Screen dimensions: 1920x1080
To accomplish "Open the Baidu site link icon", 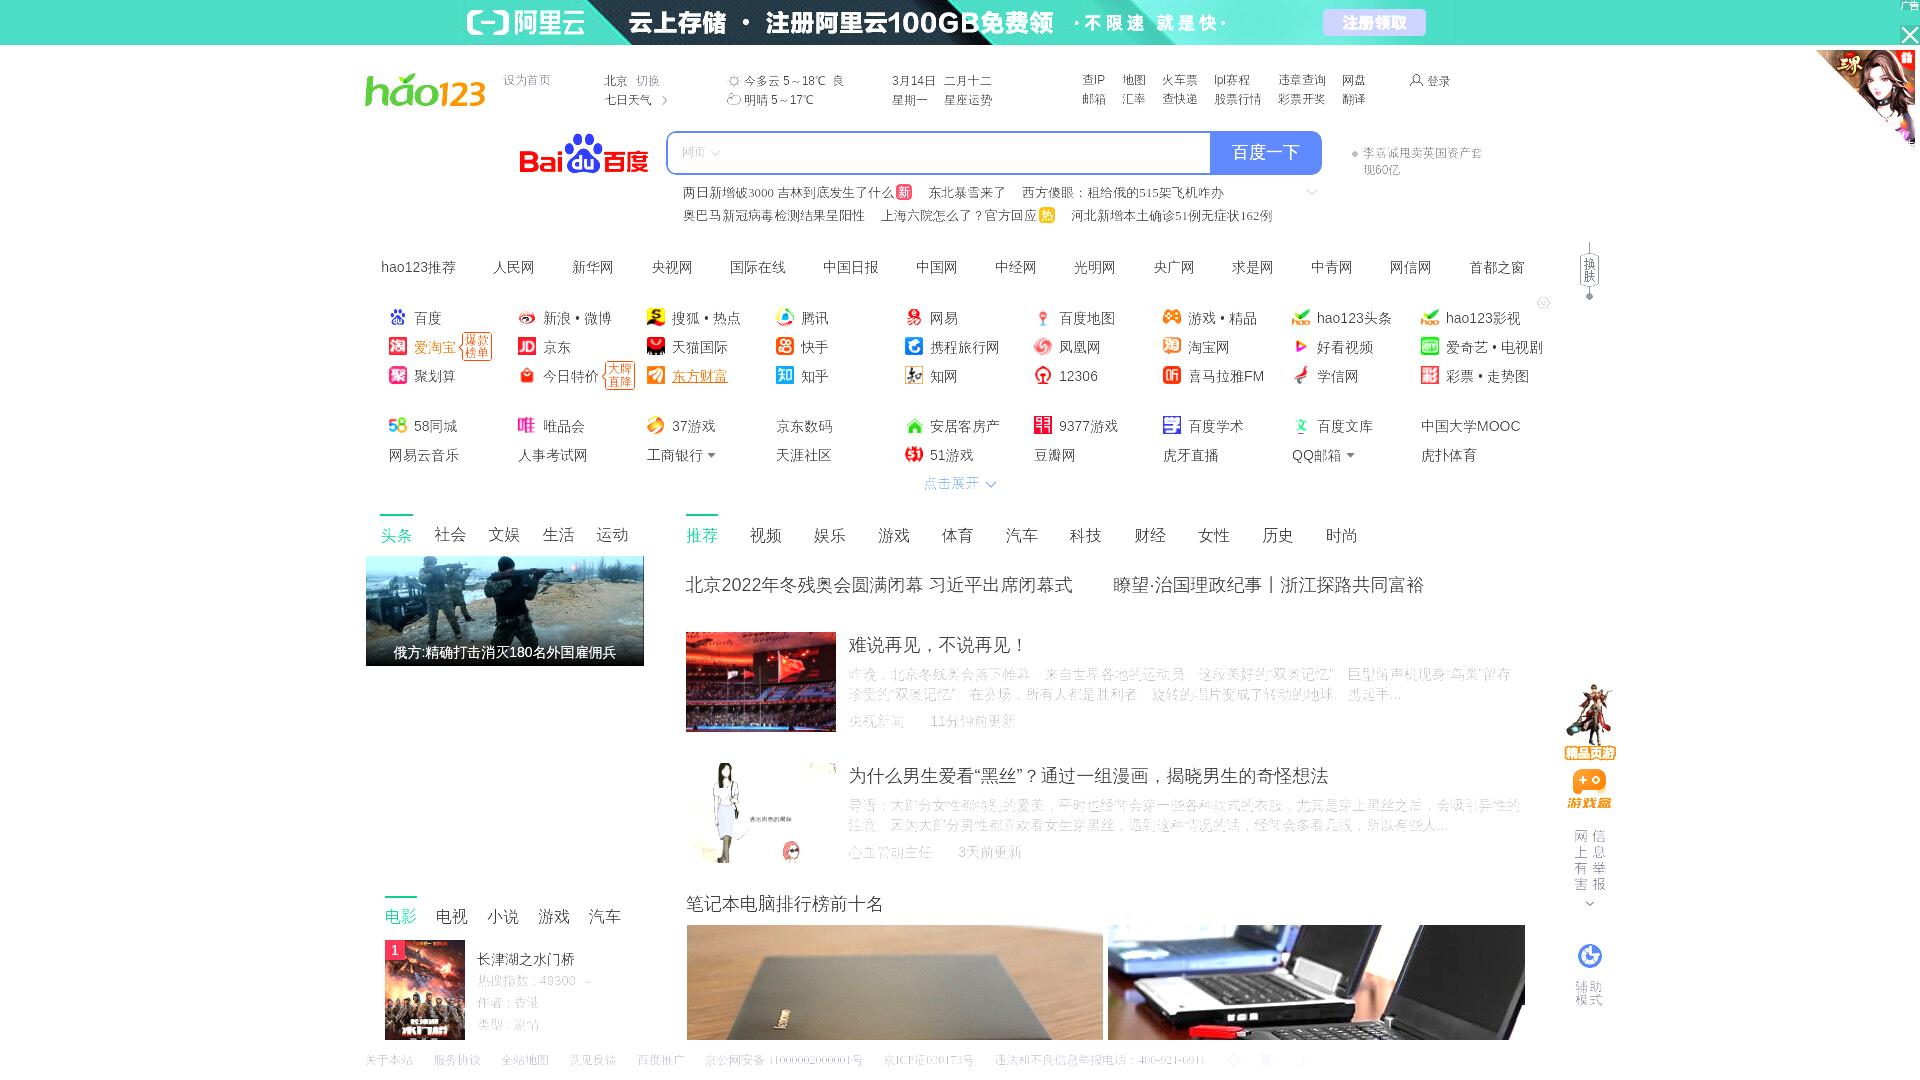I will (398, 318).
